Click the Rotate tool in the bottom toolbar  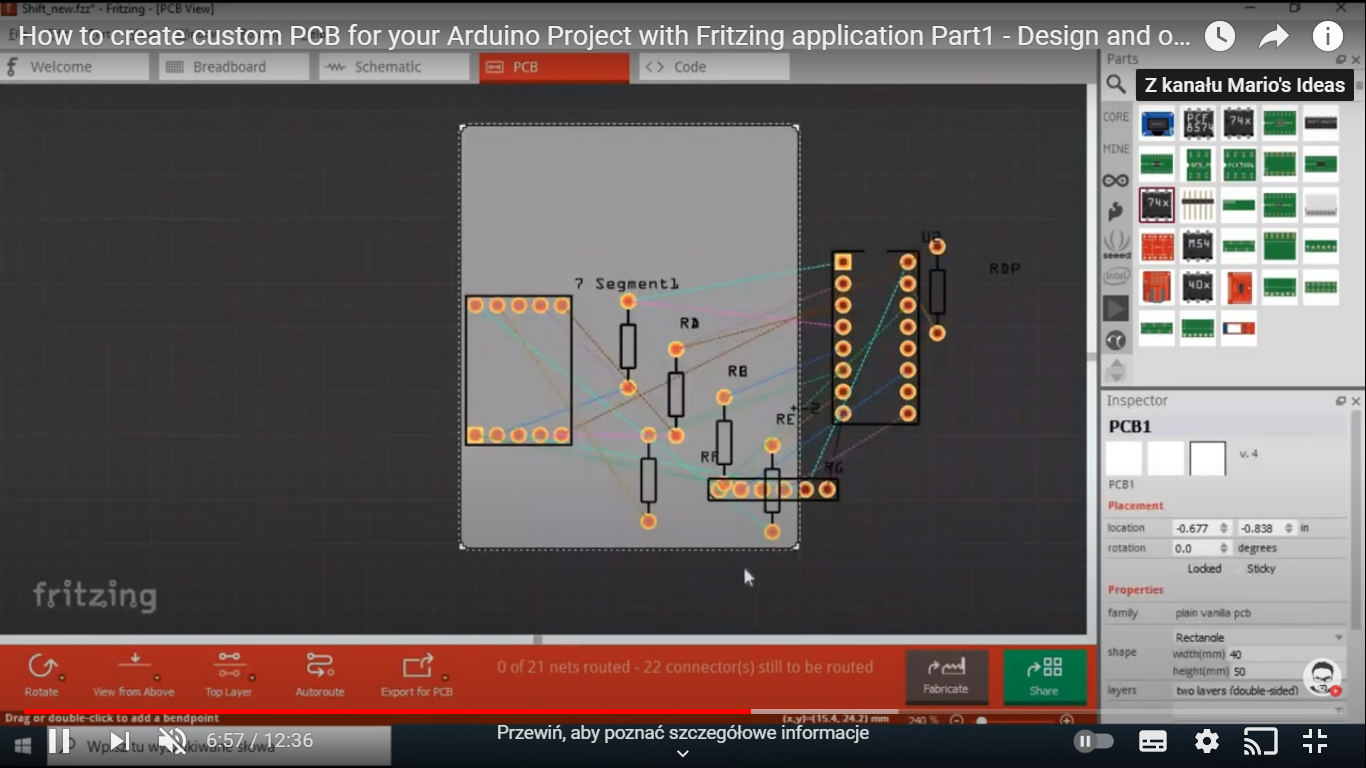[42, 674]
